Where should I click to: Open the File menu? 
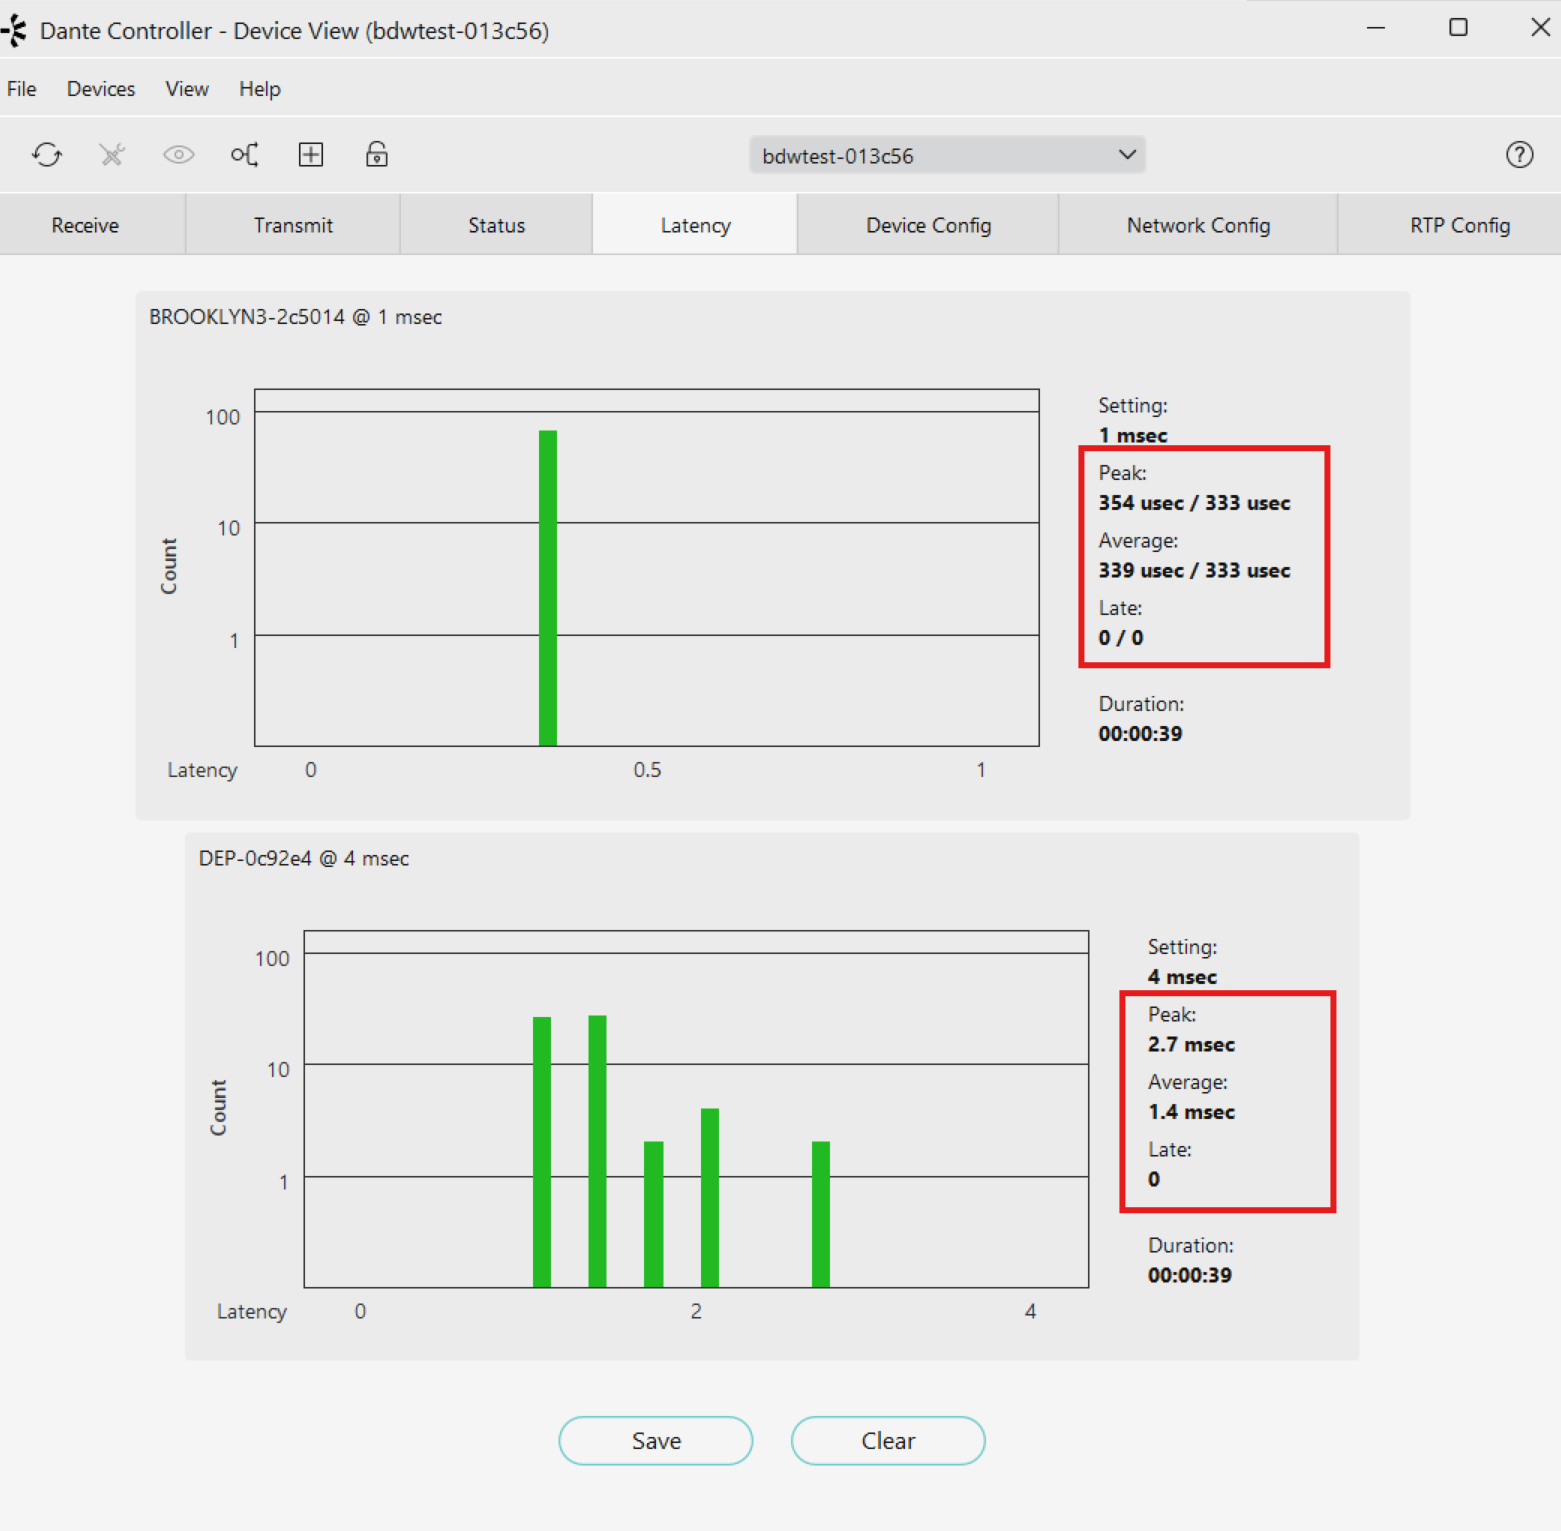coord(22,89)
